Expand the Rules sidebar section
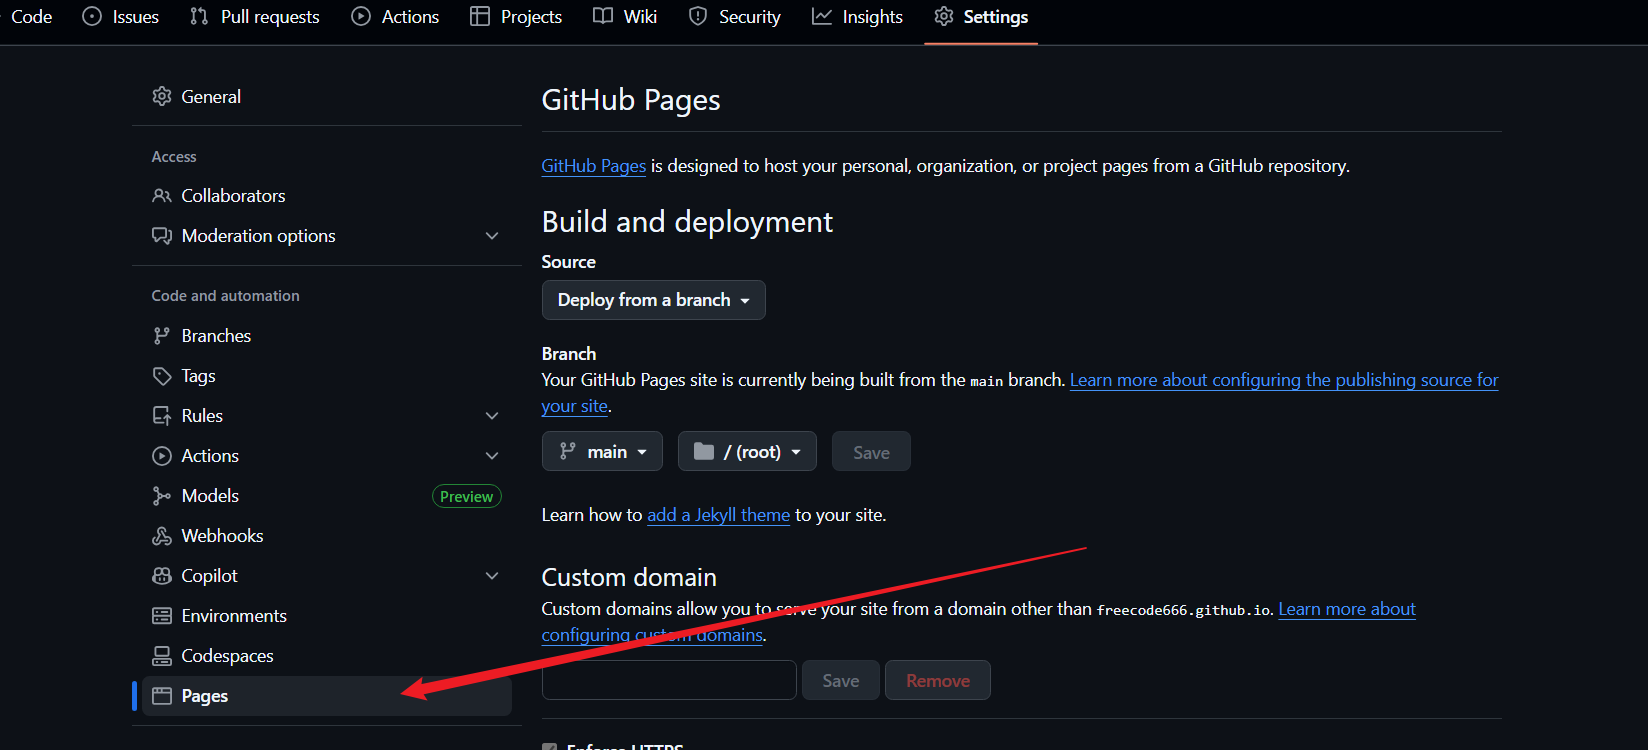Viewport: 1648px width, 750px height. point(491,416)
